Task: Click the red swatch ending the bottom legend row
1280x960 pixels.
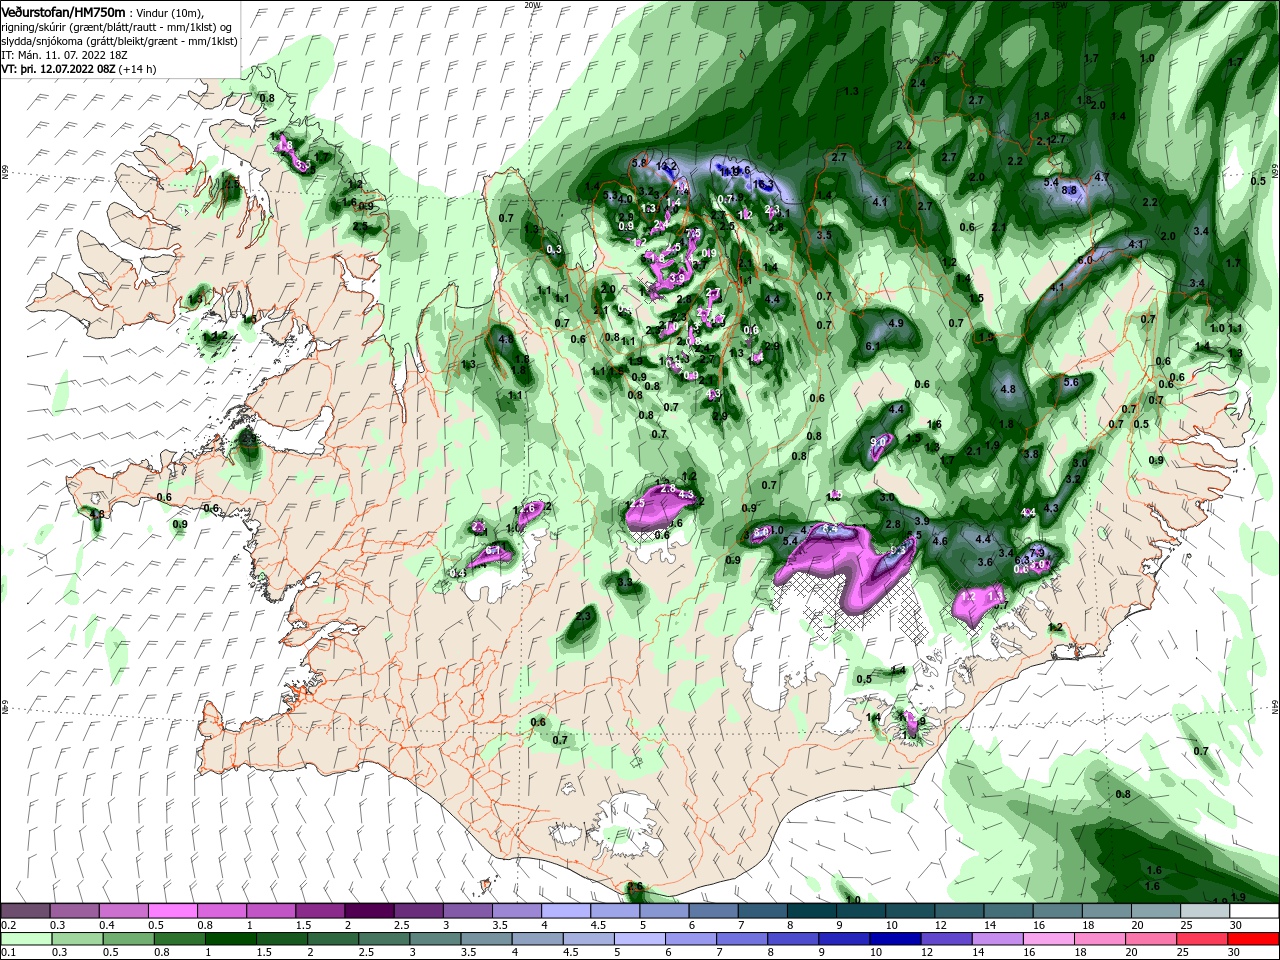Action: click(x=1253, y=939)
